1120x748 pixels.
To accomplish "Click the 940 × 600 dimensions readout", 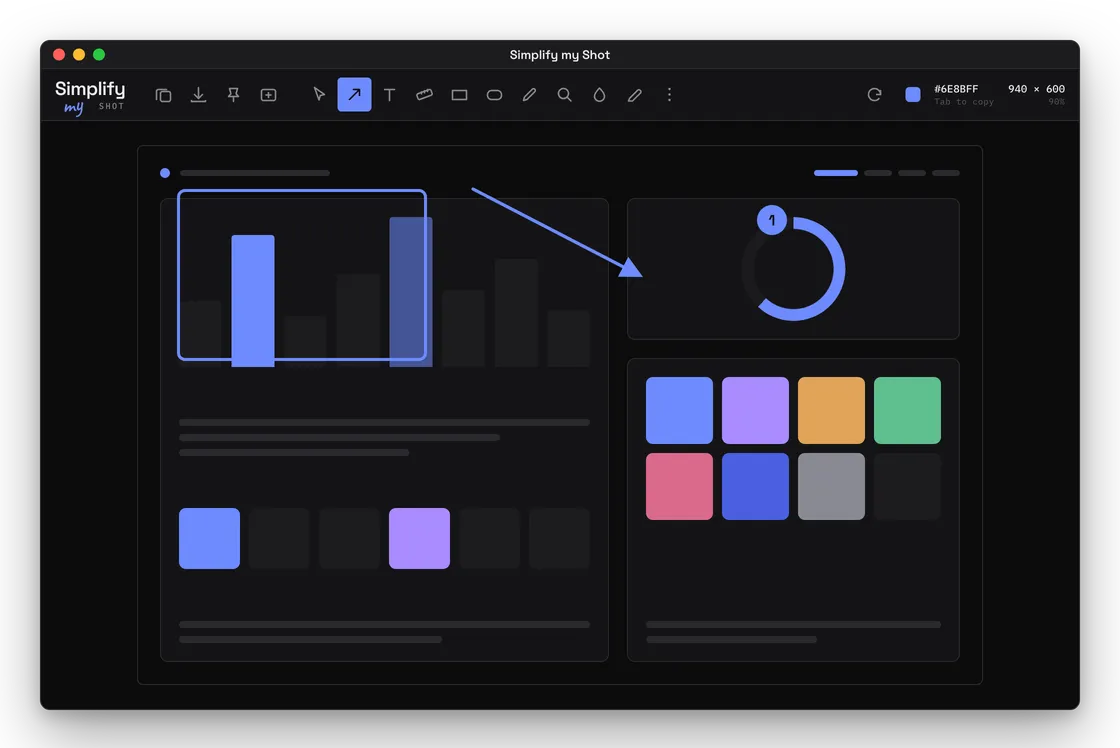I will tap(1036, 89).
